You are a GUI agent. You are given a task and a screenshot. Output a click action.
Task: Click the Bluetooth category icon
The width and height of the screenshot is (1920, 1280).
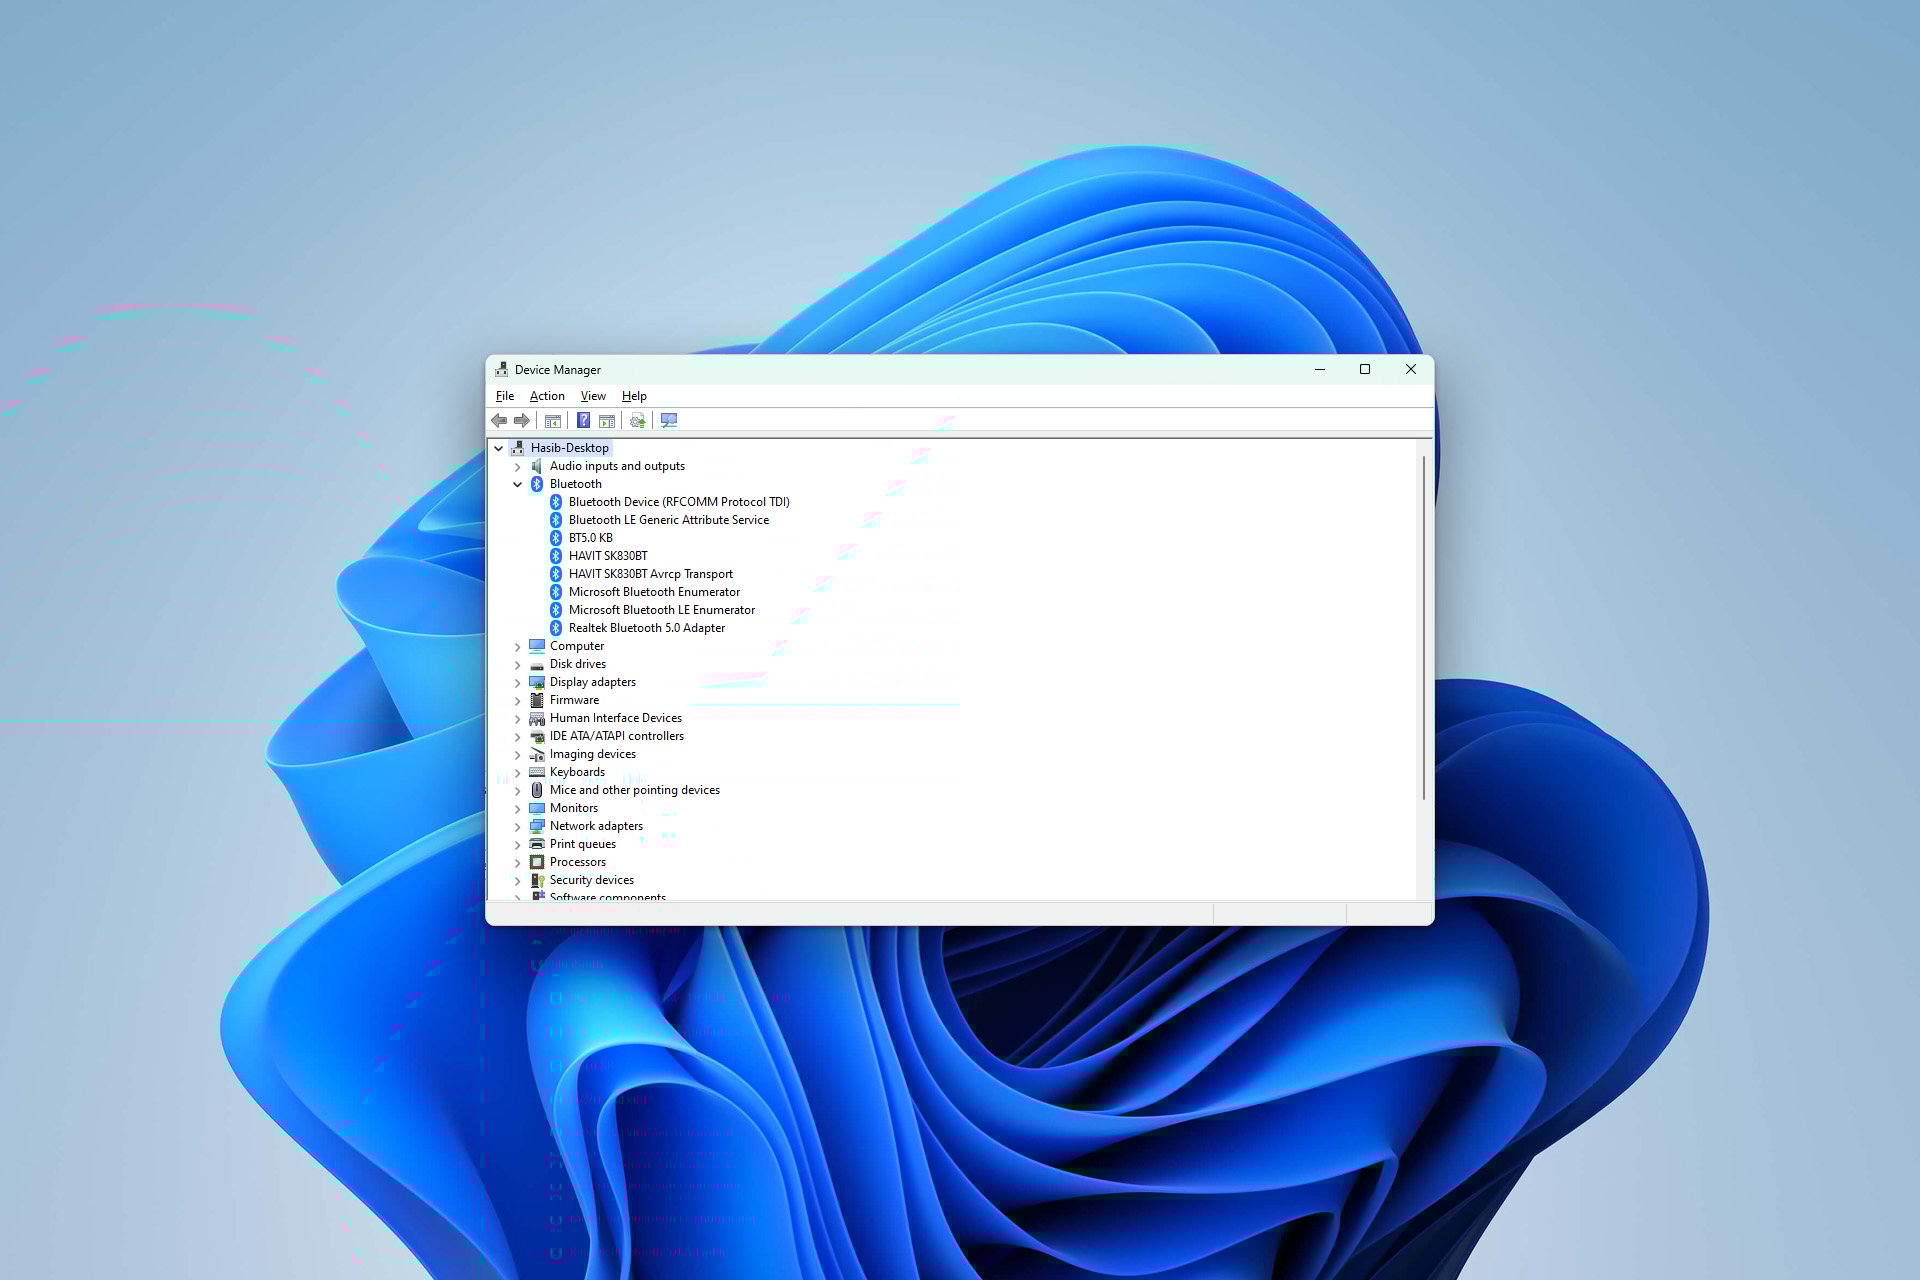pos(537,484)
